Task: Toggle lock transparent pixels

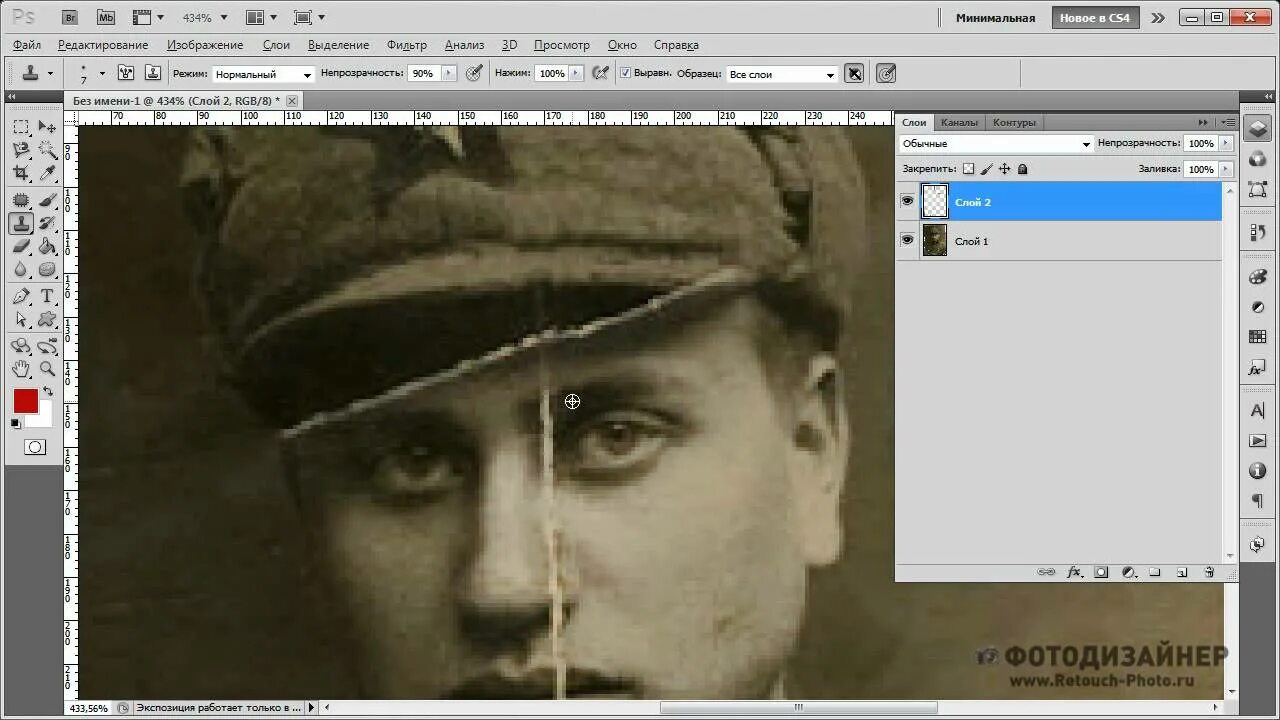Action: pos(968,169)
